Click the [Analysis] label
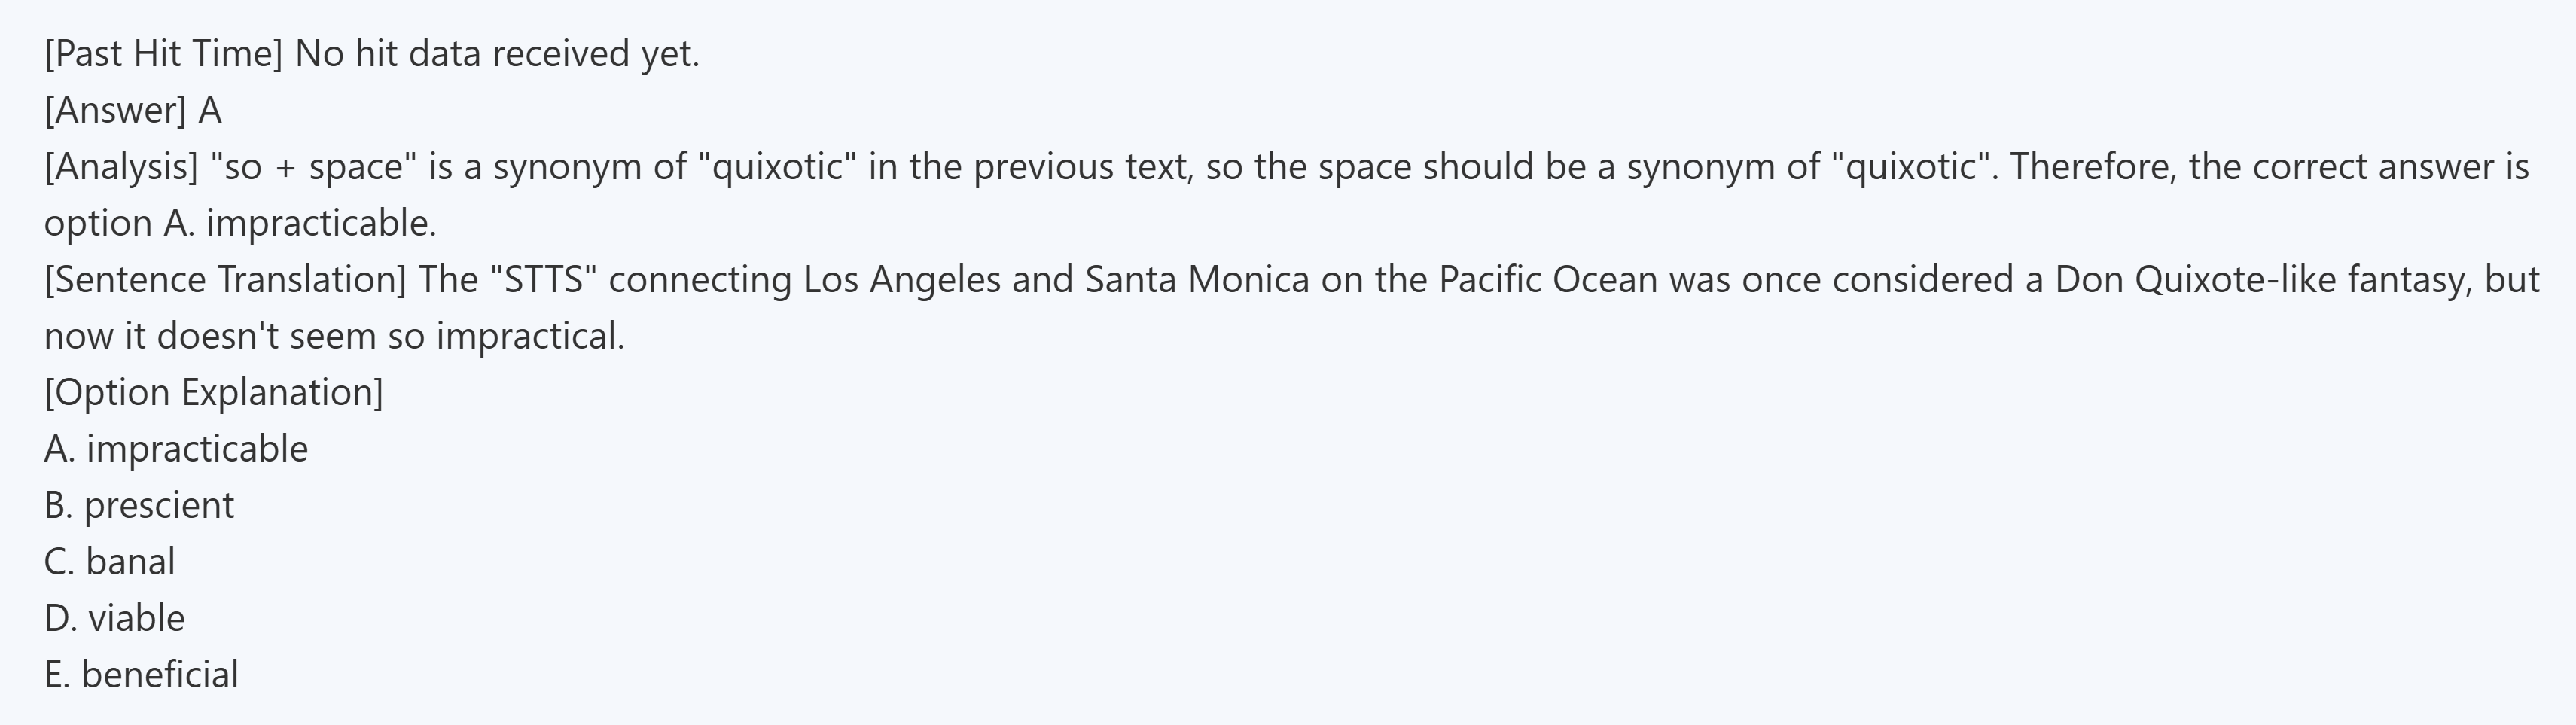The width and height of the screenshot is (2576, 725). (121, 167)
